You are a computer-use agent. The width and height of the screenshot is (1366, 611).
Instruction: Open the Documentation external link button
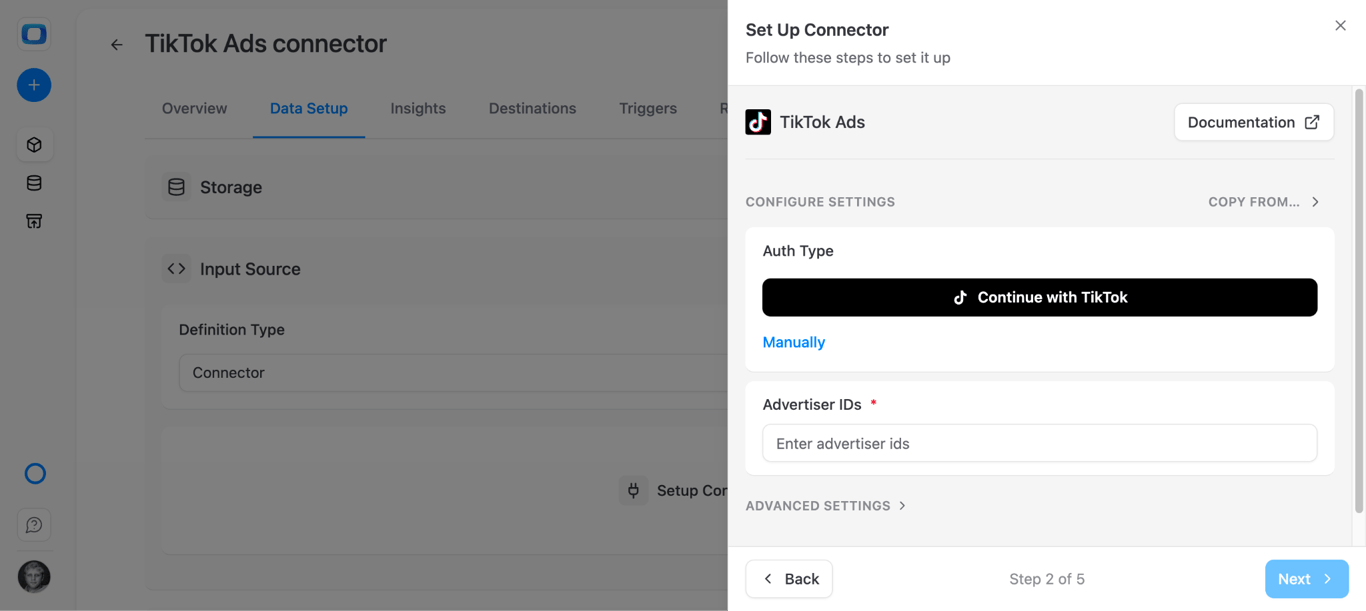pos(1254,122)
